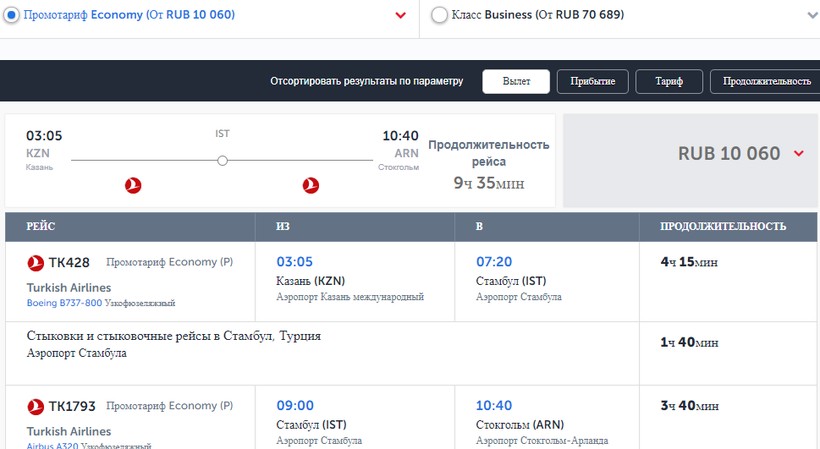
Task: Click the 03:05 Kazan departure time
Action: [x=294, y=262]
